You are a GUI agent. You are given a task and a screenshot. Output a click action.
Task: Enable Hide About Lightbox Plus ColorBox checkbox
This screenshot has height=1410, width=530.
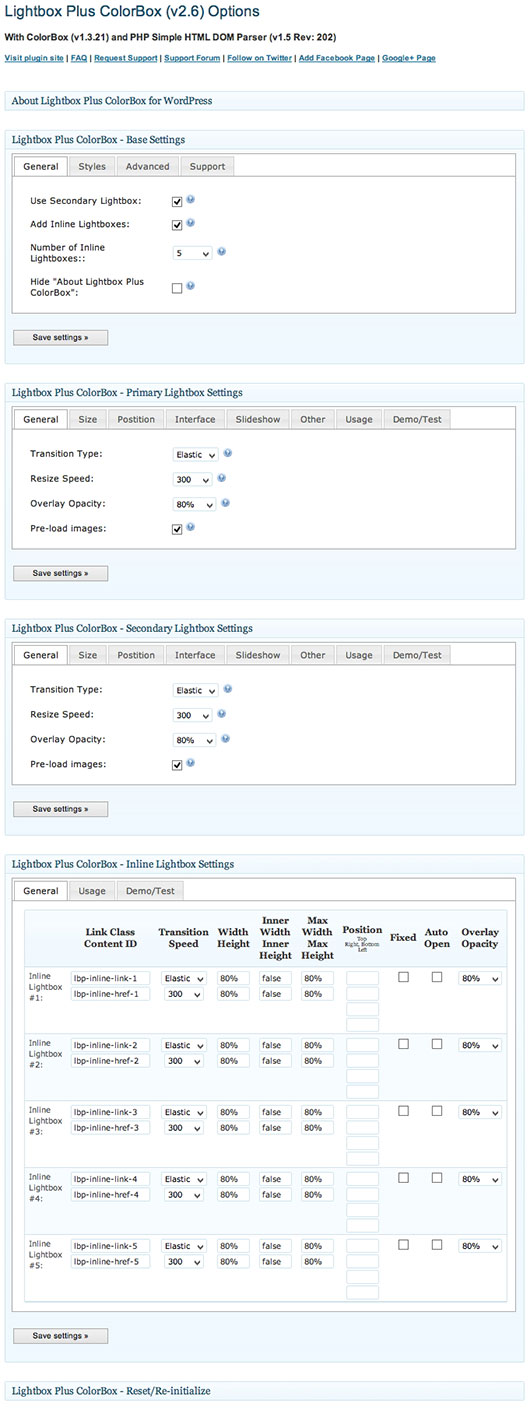[177, 288]
